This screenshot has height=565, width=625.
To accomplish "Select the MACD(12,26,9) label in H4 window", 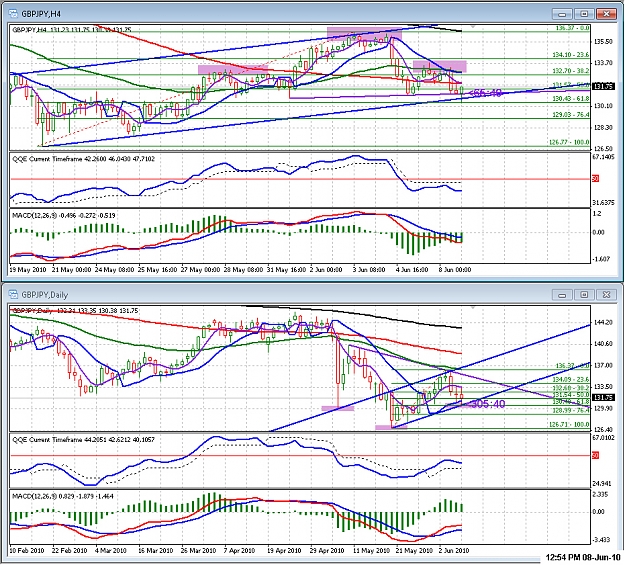I will (x=64, y=215).
